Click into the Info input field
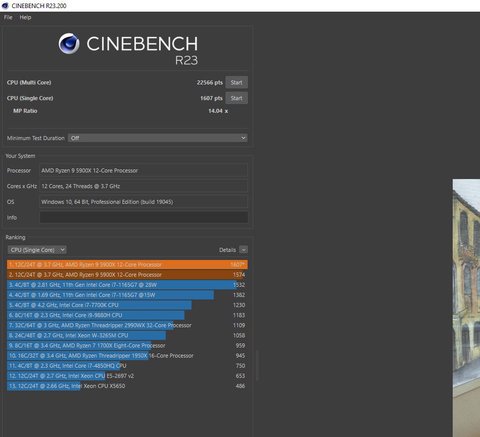The width and height of the screenshot is (480, 437). pyautogui.click(x=144, y=217)
